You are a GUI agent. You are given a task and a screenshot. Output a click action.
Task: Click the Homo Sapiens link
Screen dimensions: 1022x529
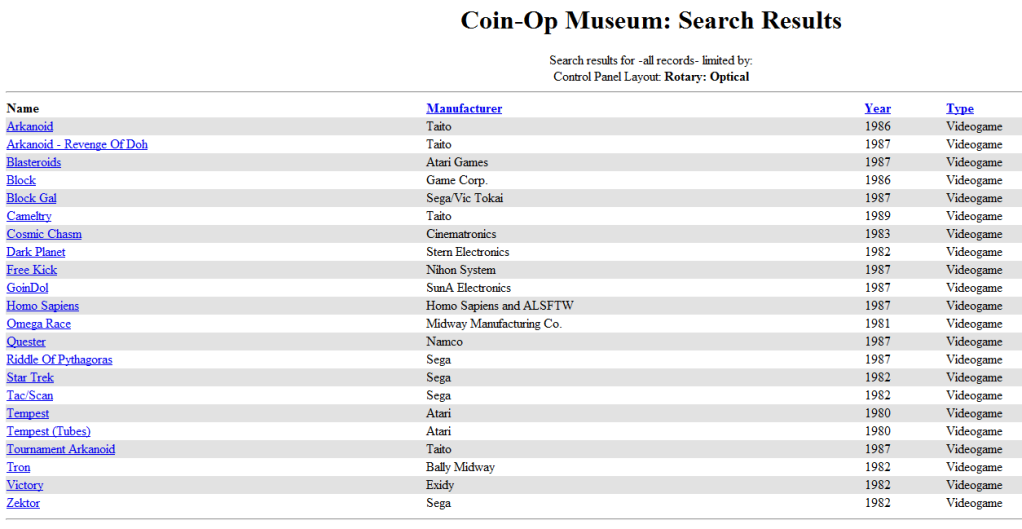click(x=43, y=307)
